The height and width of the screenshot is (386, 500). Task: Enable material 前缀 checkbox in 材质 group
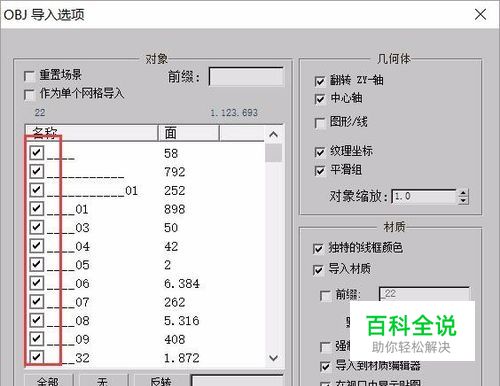pyautogui.click(x=325, y=295)
